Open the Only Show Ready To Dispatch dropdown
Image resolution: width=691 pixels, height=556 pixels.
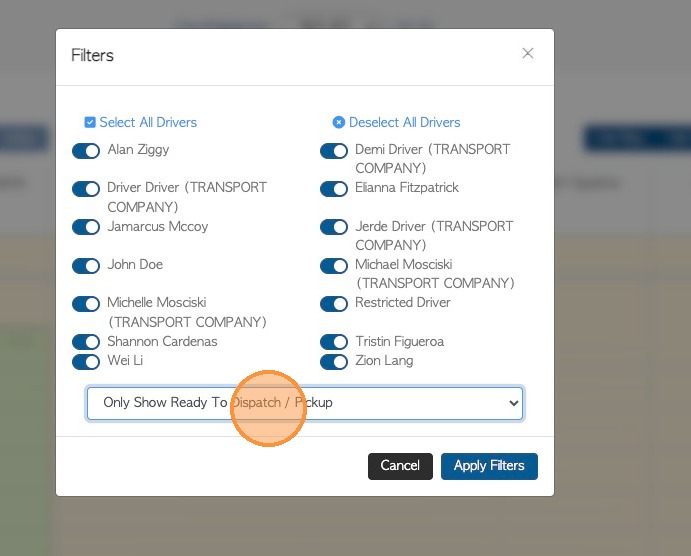304,403
